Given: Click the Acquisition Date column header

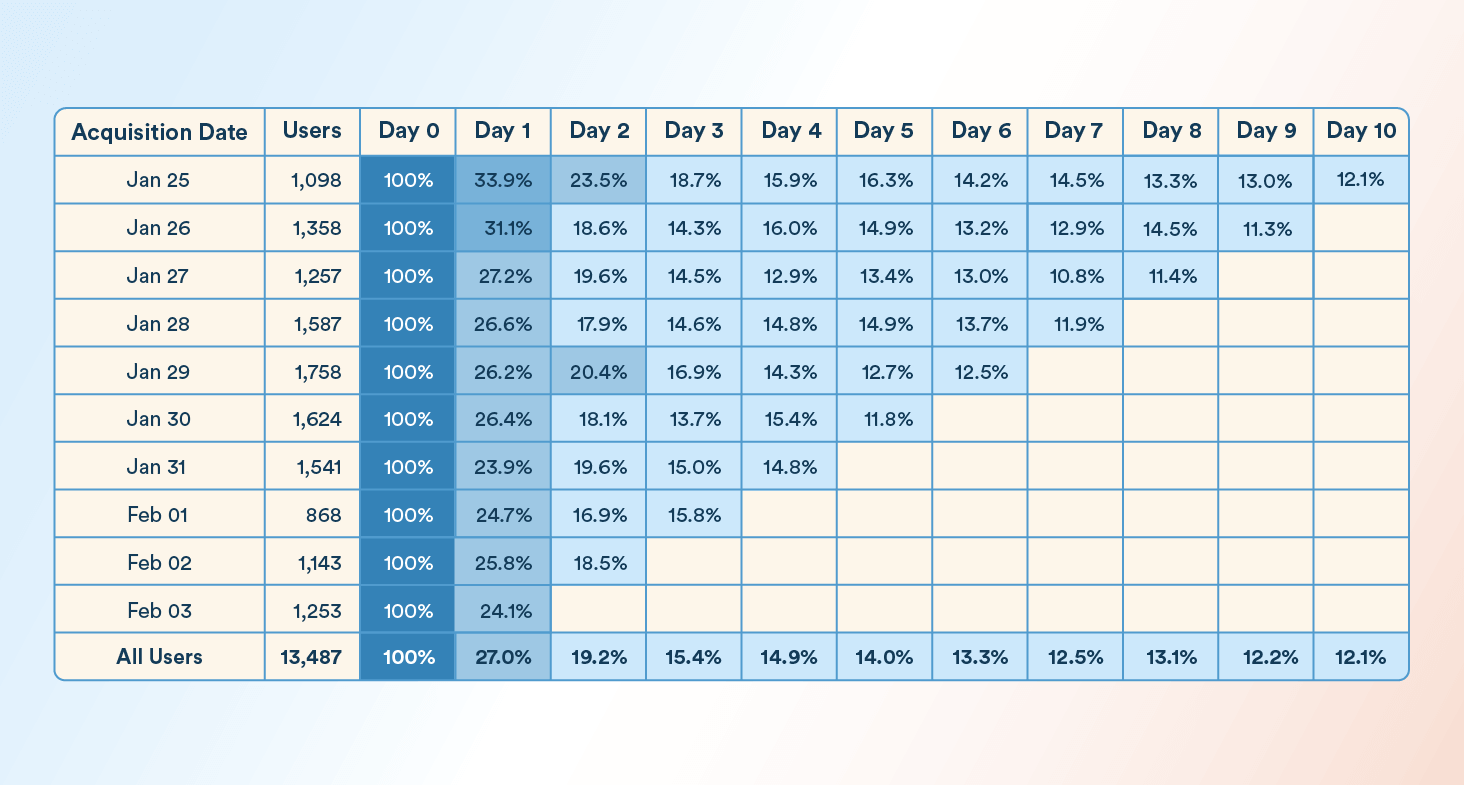Looking at the screenshot, I should (159, 132).
